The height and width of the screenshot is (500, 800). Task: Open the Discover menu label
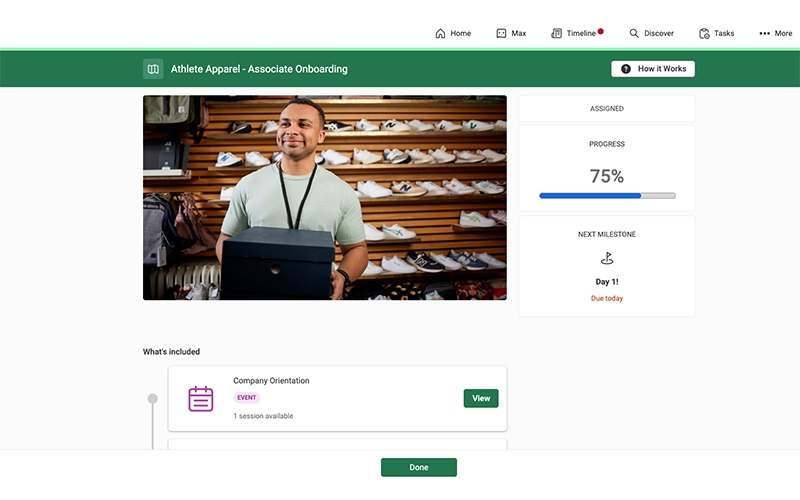point(658,33)
